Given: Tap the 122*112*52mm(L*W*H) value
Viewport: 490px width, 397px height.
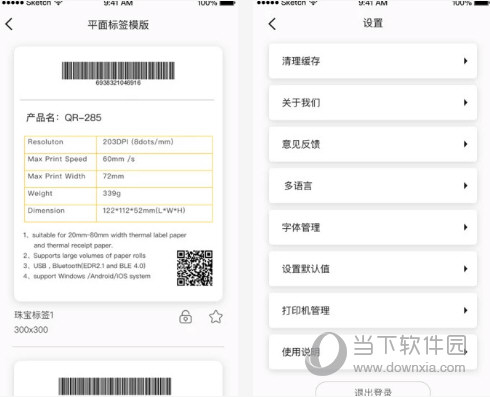Looking at the screenshot, I should [144, 210].
